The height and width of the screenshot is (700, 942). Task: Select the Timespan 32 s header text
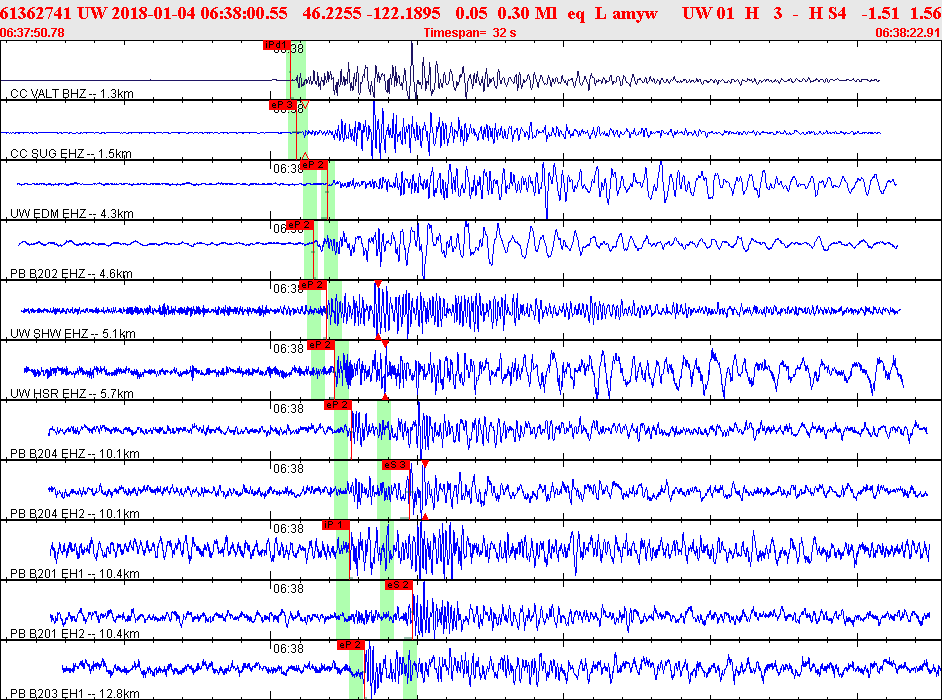[468, 32]
